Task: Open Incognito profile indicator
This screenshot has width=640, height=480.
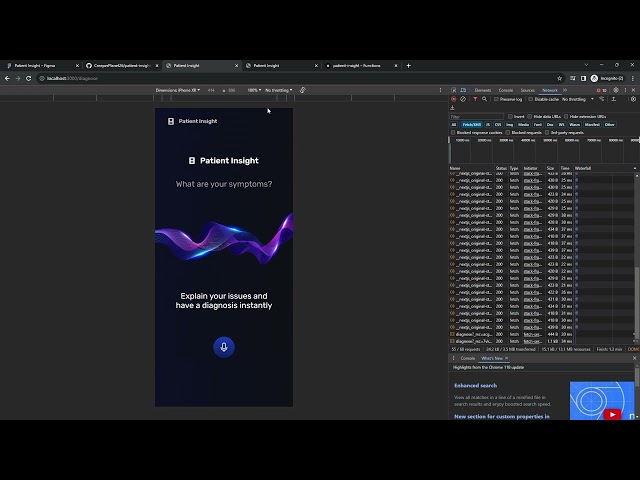Action: [607, 78]
